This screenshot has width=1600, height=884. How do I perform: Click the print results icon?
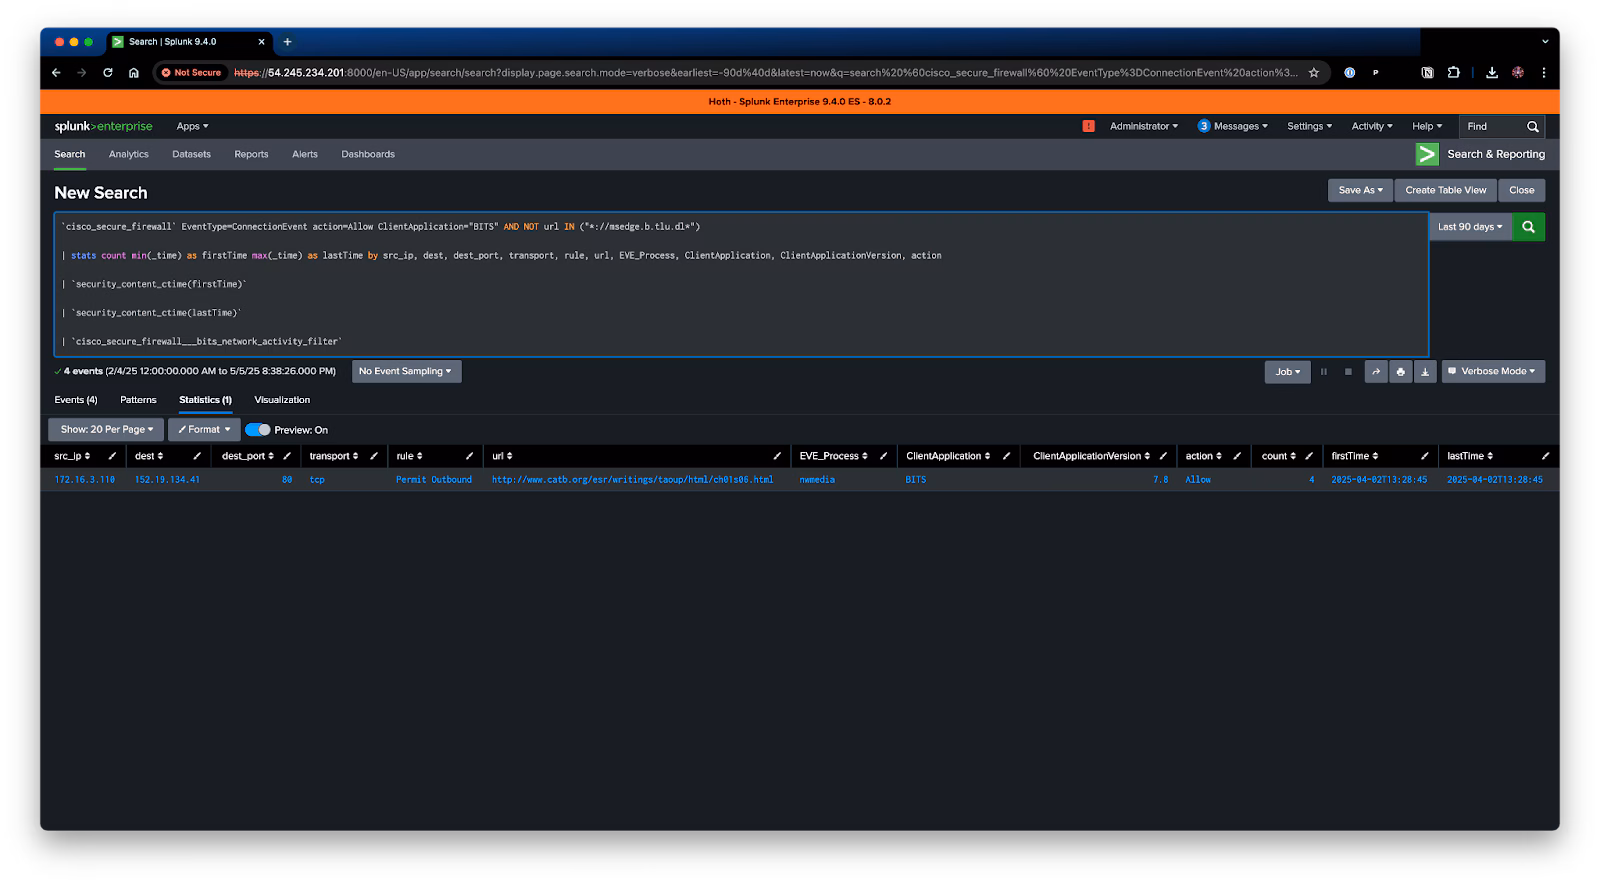(x=1400, y=372)
